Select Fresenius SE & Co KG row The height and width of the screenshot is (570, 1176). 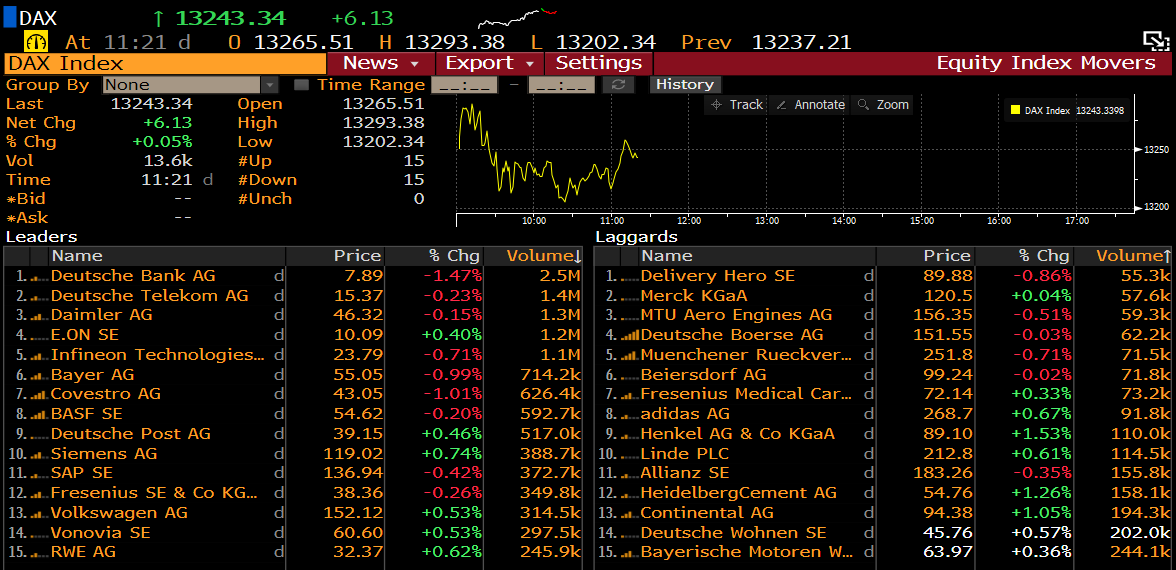tap(293, 493)
